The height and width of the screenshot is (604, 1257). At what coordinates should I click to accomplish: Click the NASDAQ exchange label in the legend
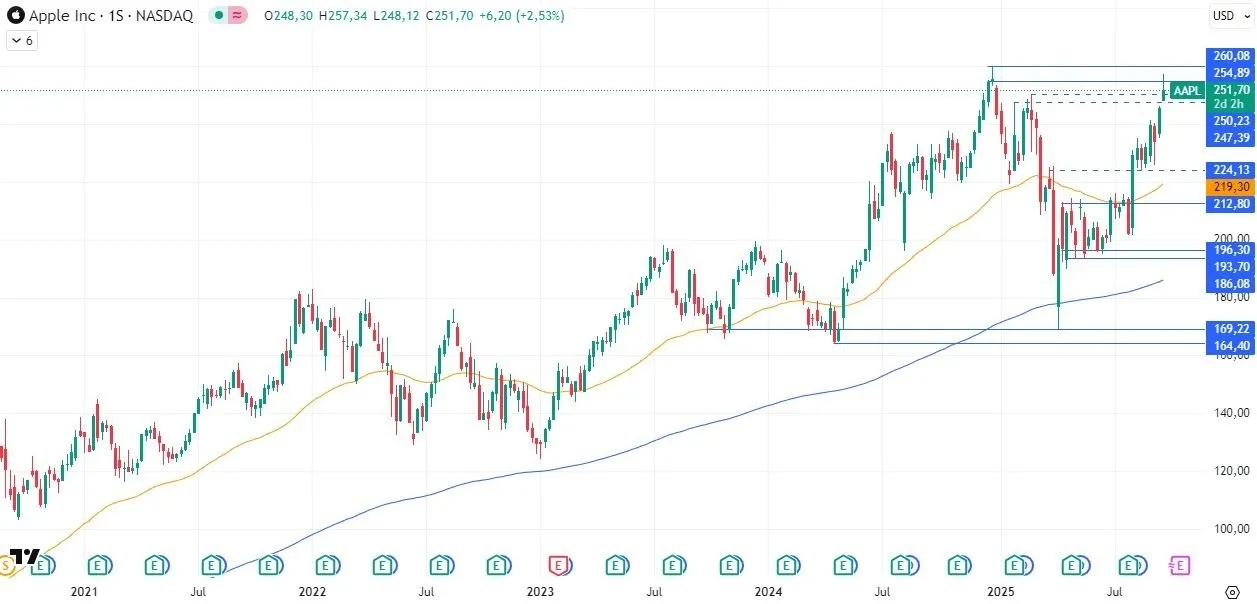pyautogui.click(x=165, y=16)
